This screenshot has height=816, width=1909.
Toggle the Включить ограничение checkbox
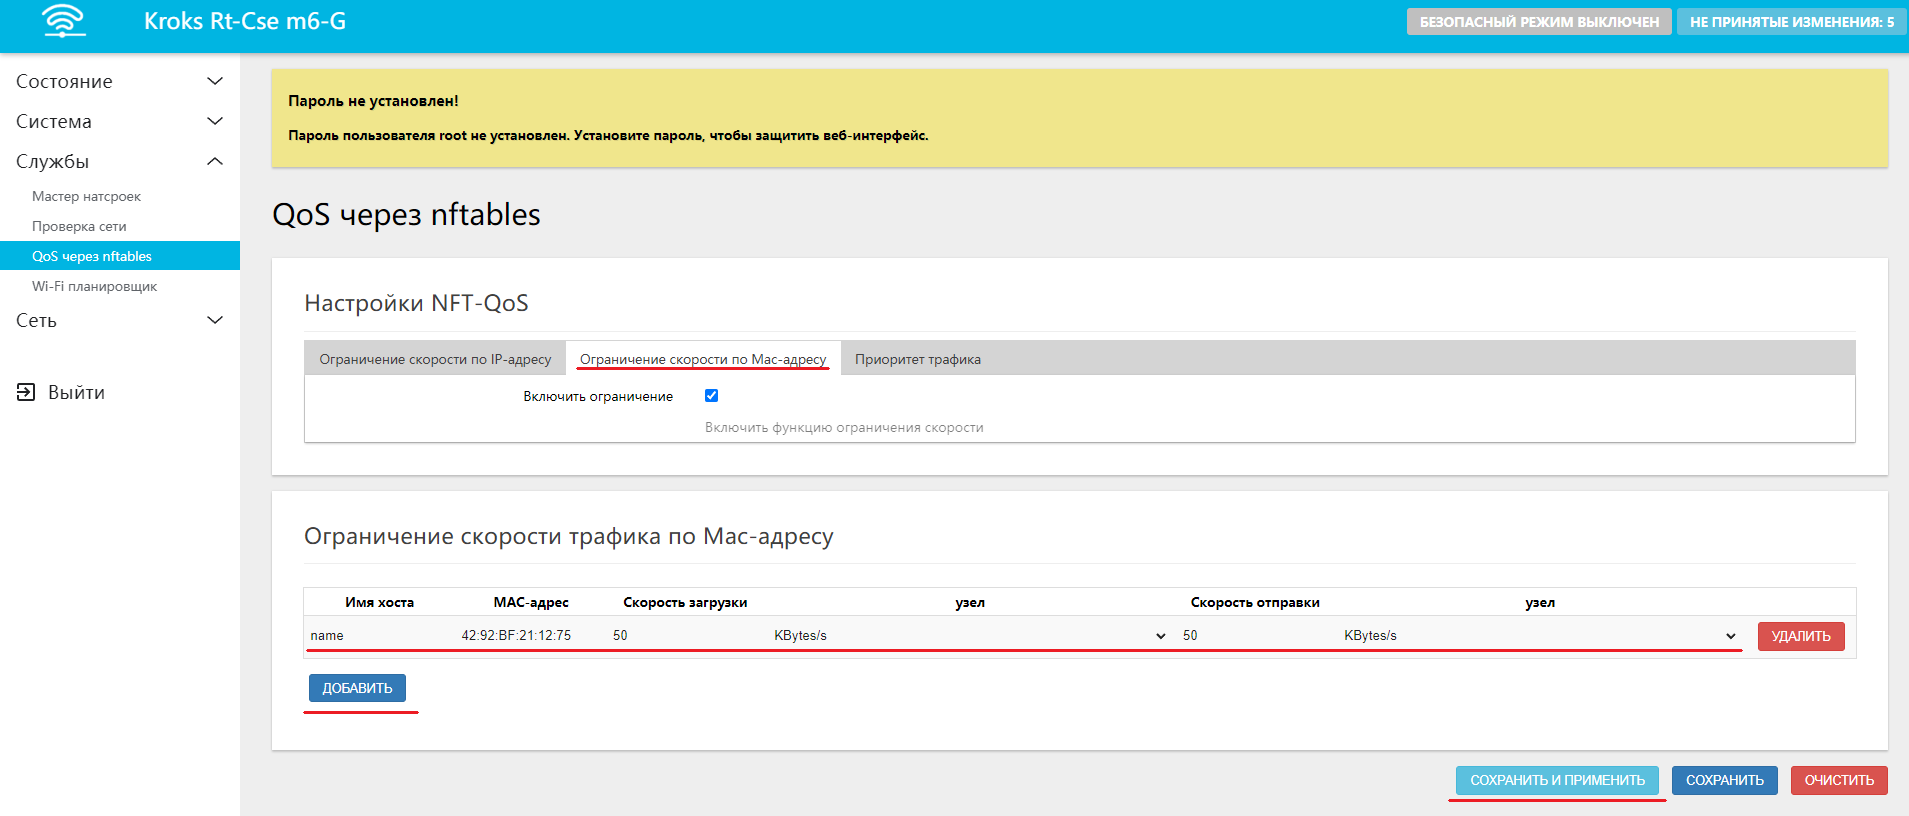pos(711,396)
